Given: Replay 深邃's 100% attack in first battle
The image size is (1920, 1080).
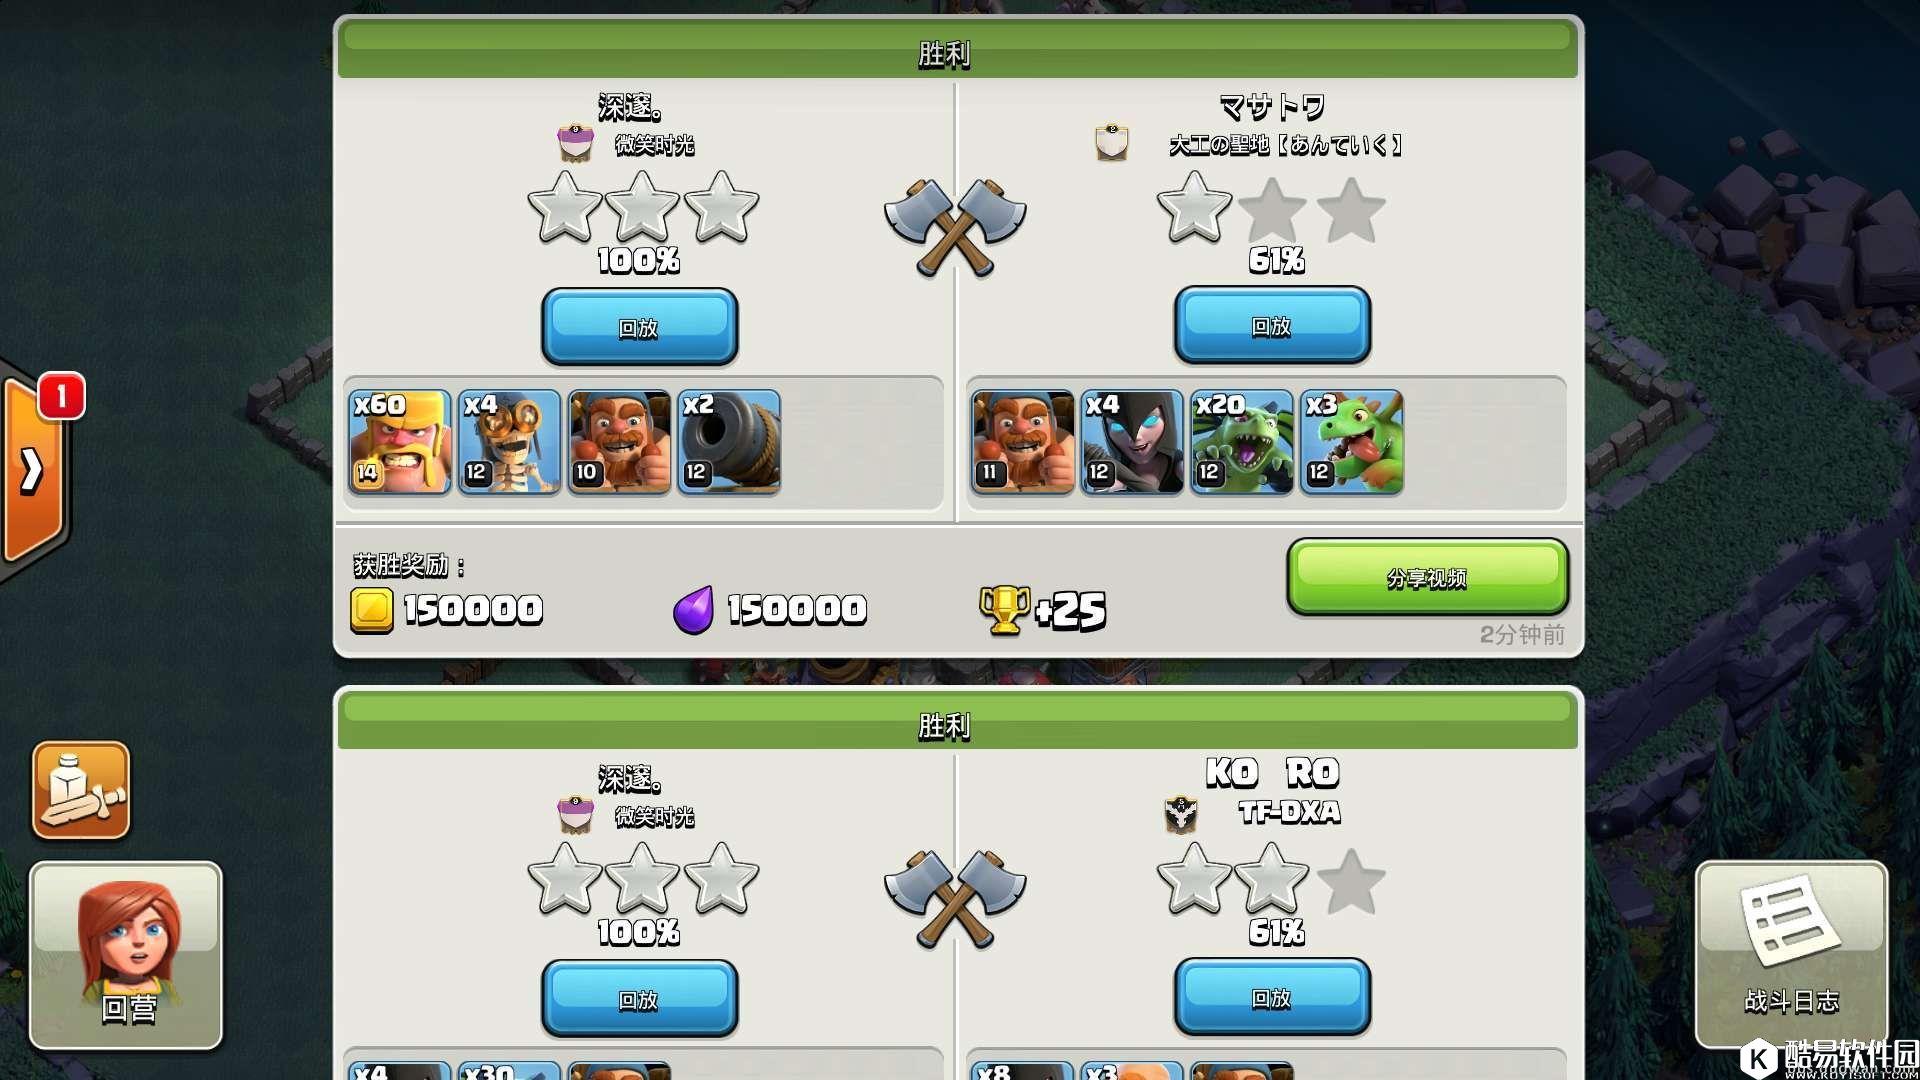Looking at the screenshot, I should click(639, 327).
